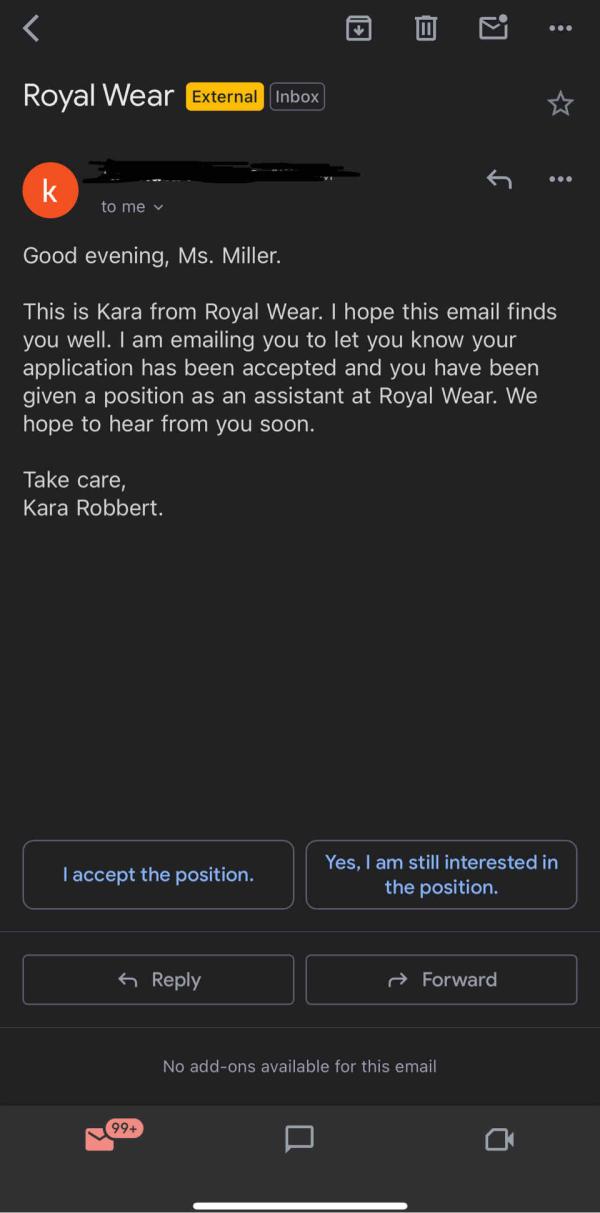Open the message's three-dot options menu
The image size is (600, 1213).
pos(561,180)
